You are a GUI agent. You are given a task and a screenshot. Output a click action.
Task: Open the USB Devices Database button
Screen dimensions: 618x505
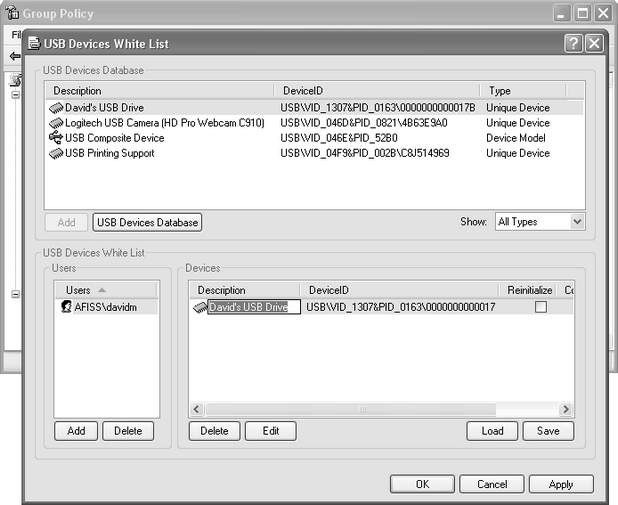(x=148, y=222)
